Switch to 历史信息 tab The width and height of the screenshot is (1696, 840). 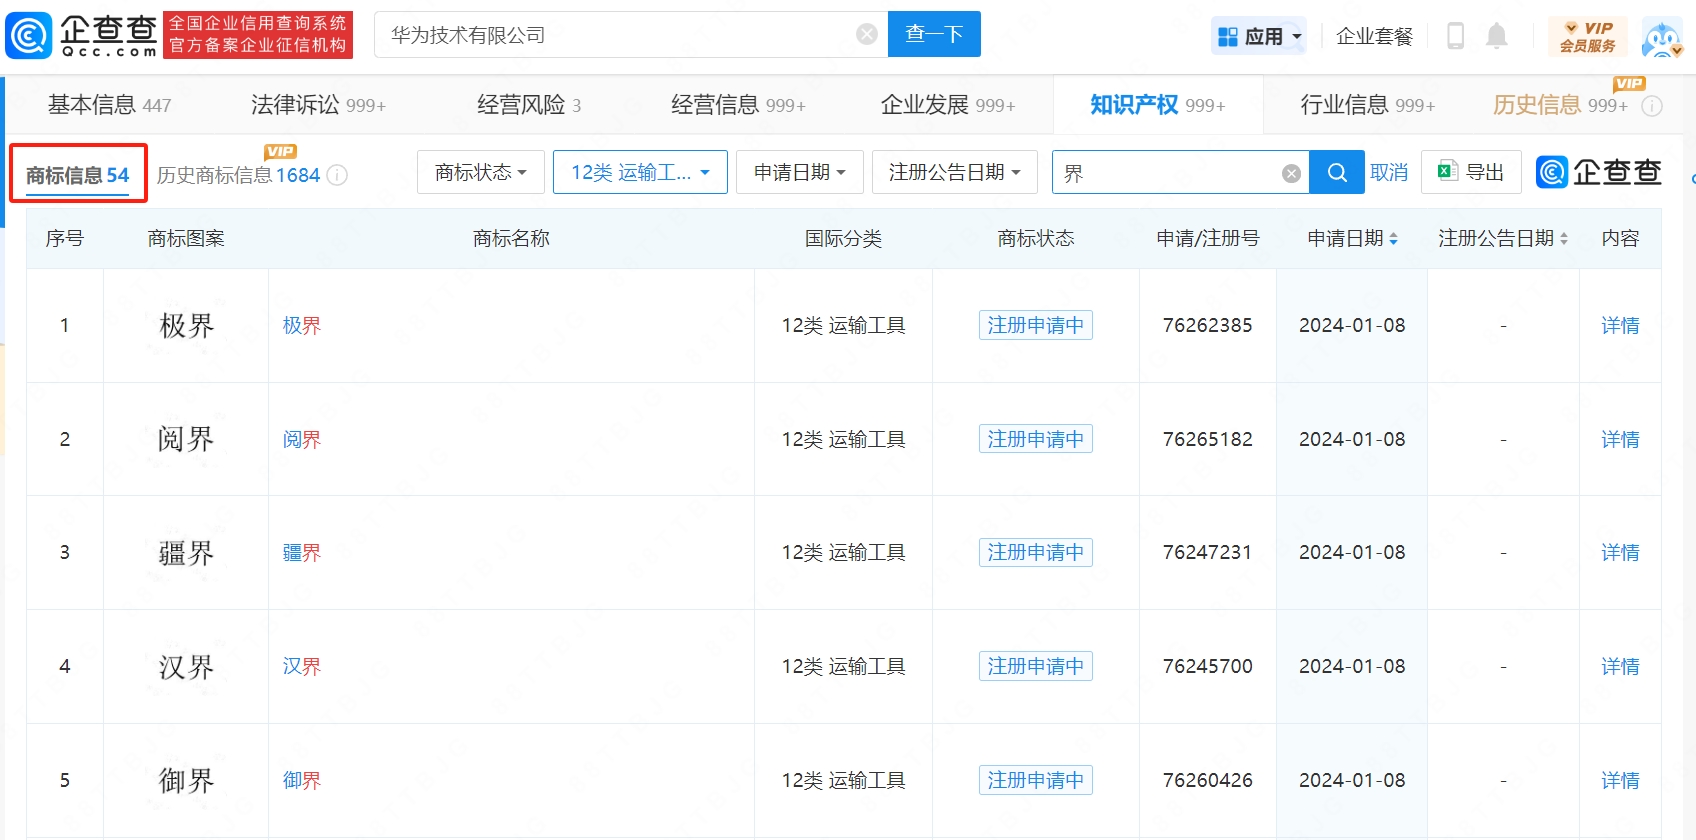pos(1560,105)
